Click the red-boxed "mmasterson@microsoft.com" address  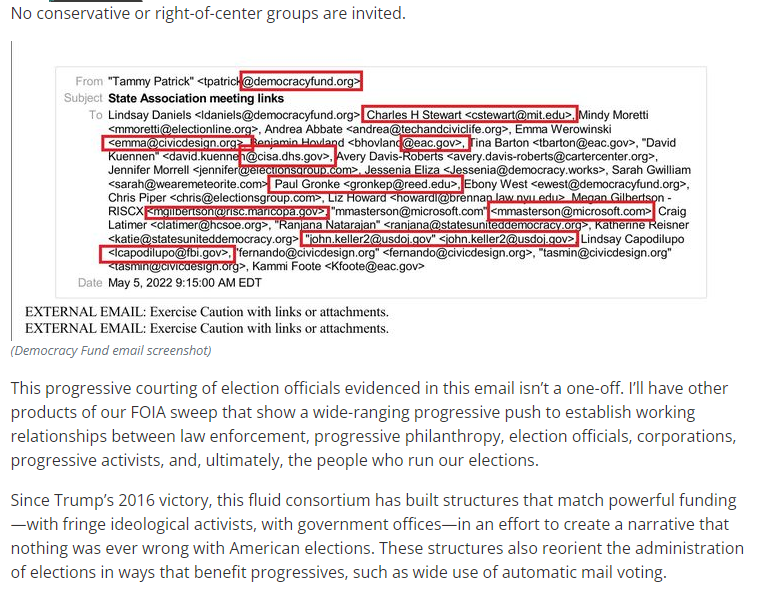571,212
